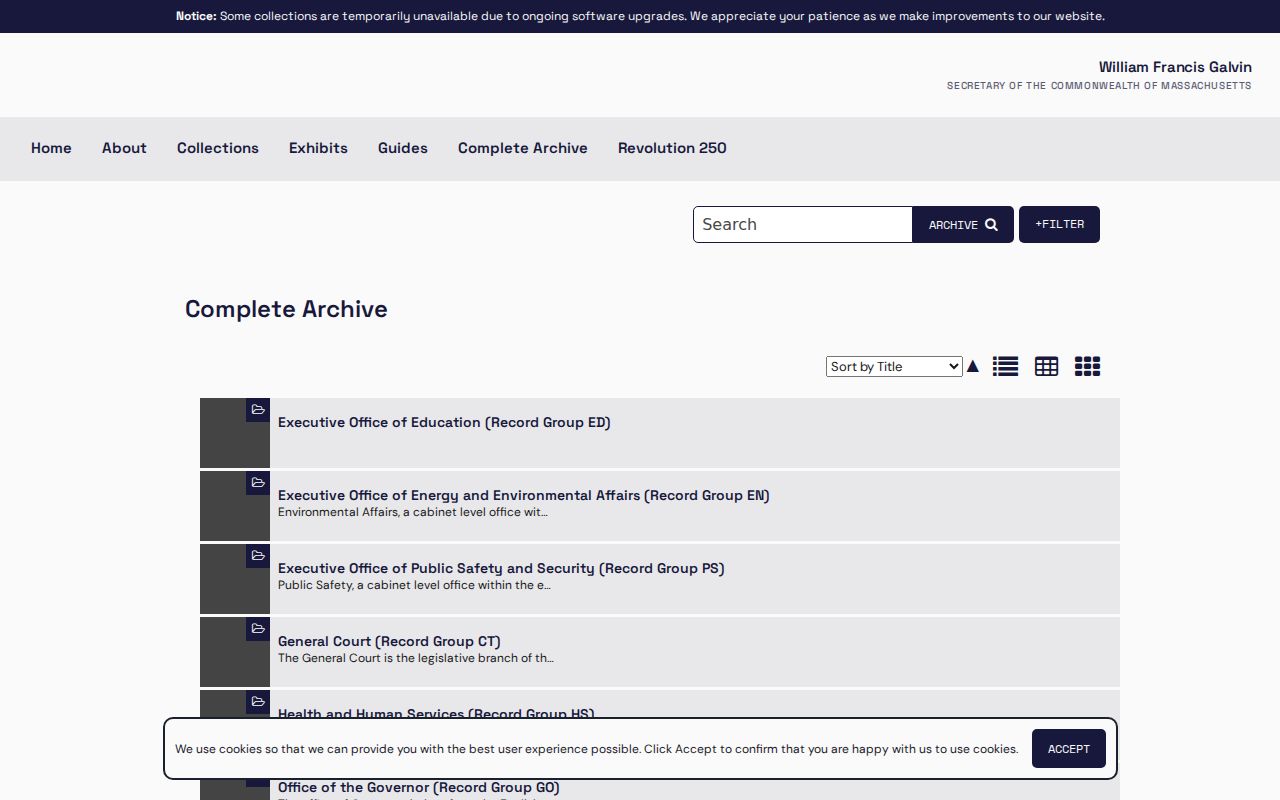Open Revolution 250 menu item
The image size is (1280, 800).
pos(672,148)
